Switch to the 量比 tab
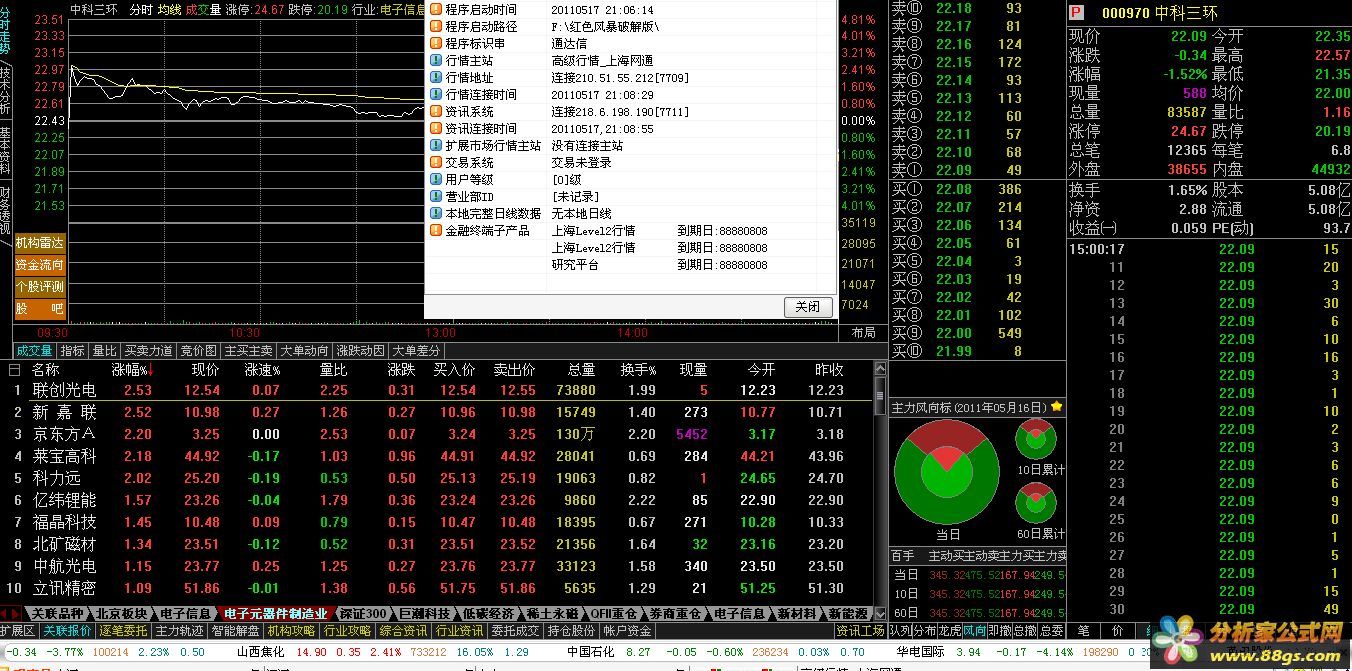 pos(104,351)
